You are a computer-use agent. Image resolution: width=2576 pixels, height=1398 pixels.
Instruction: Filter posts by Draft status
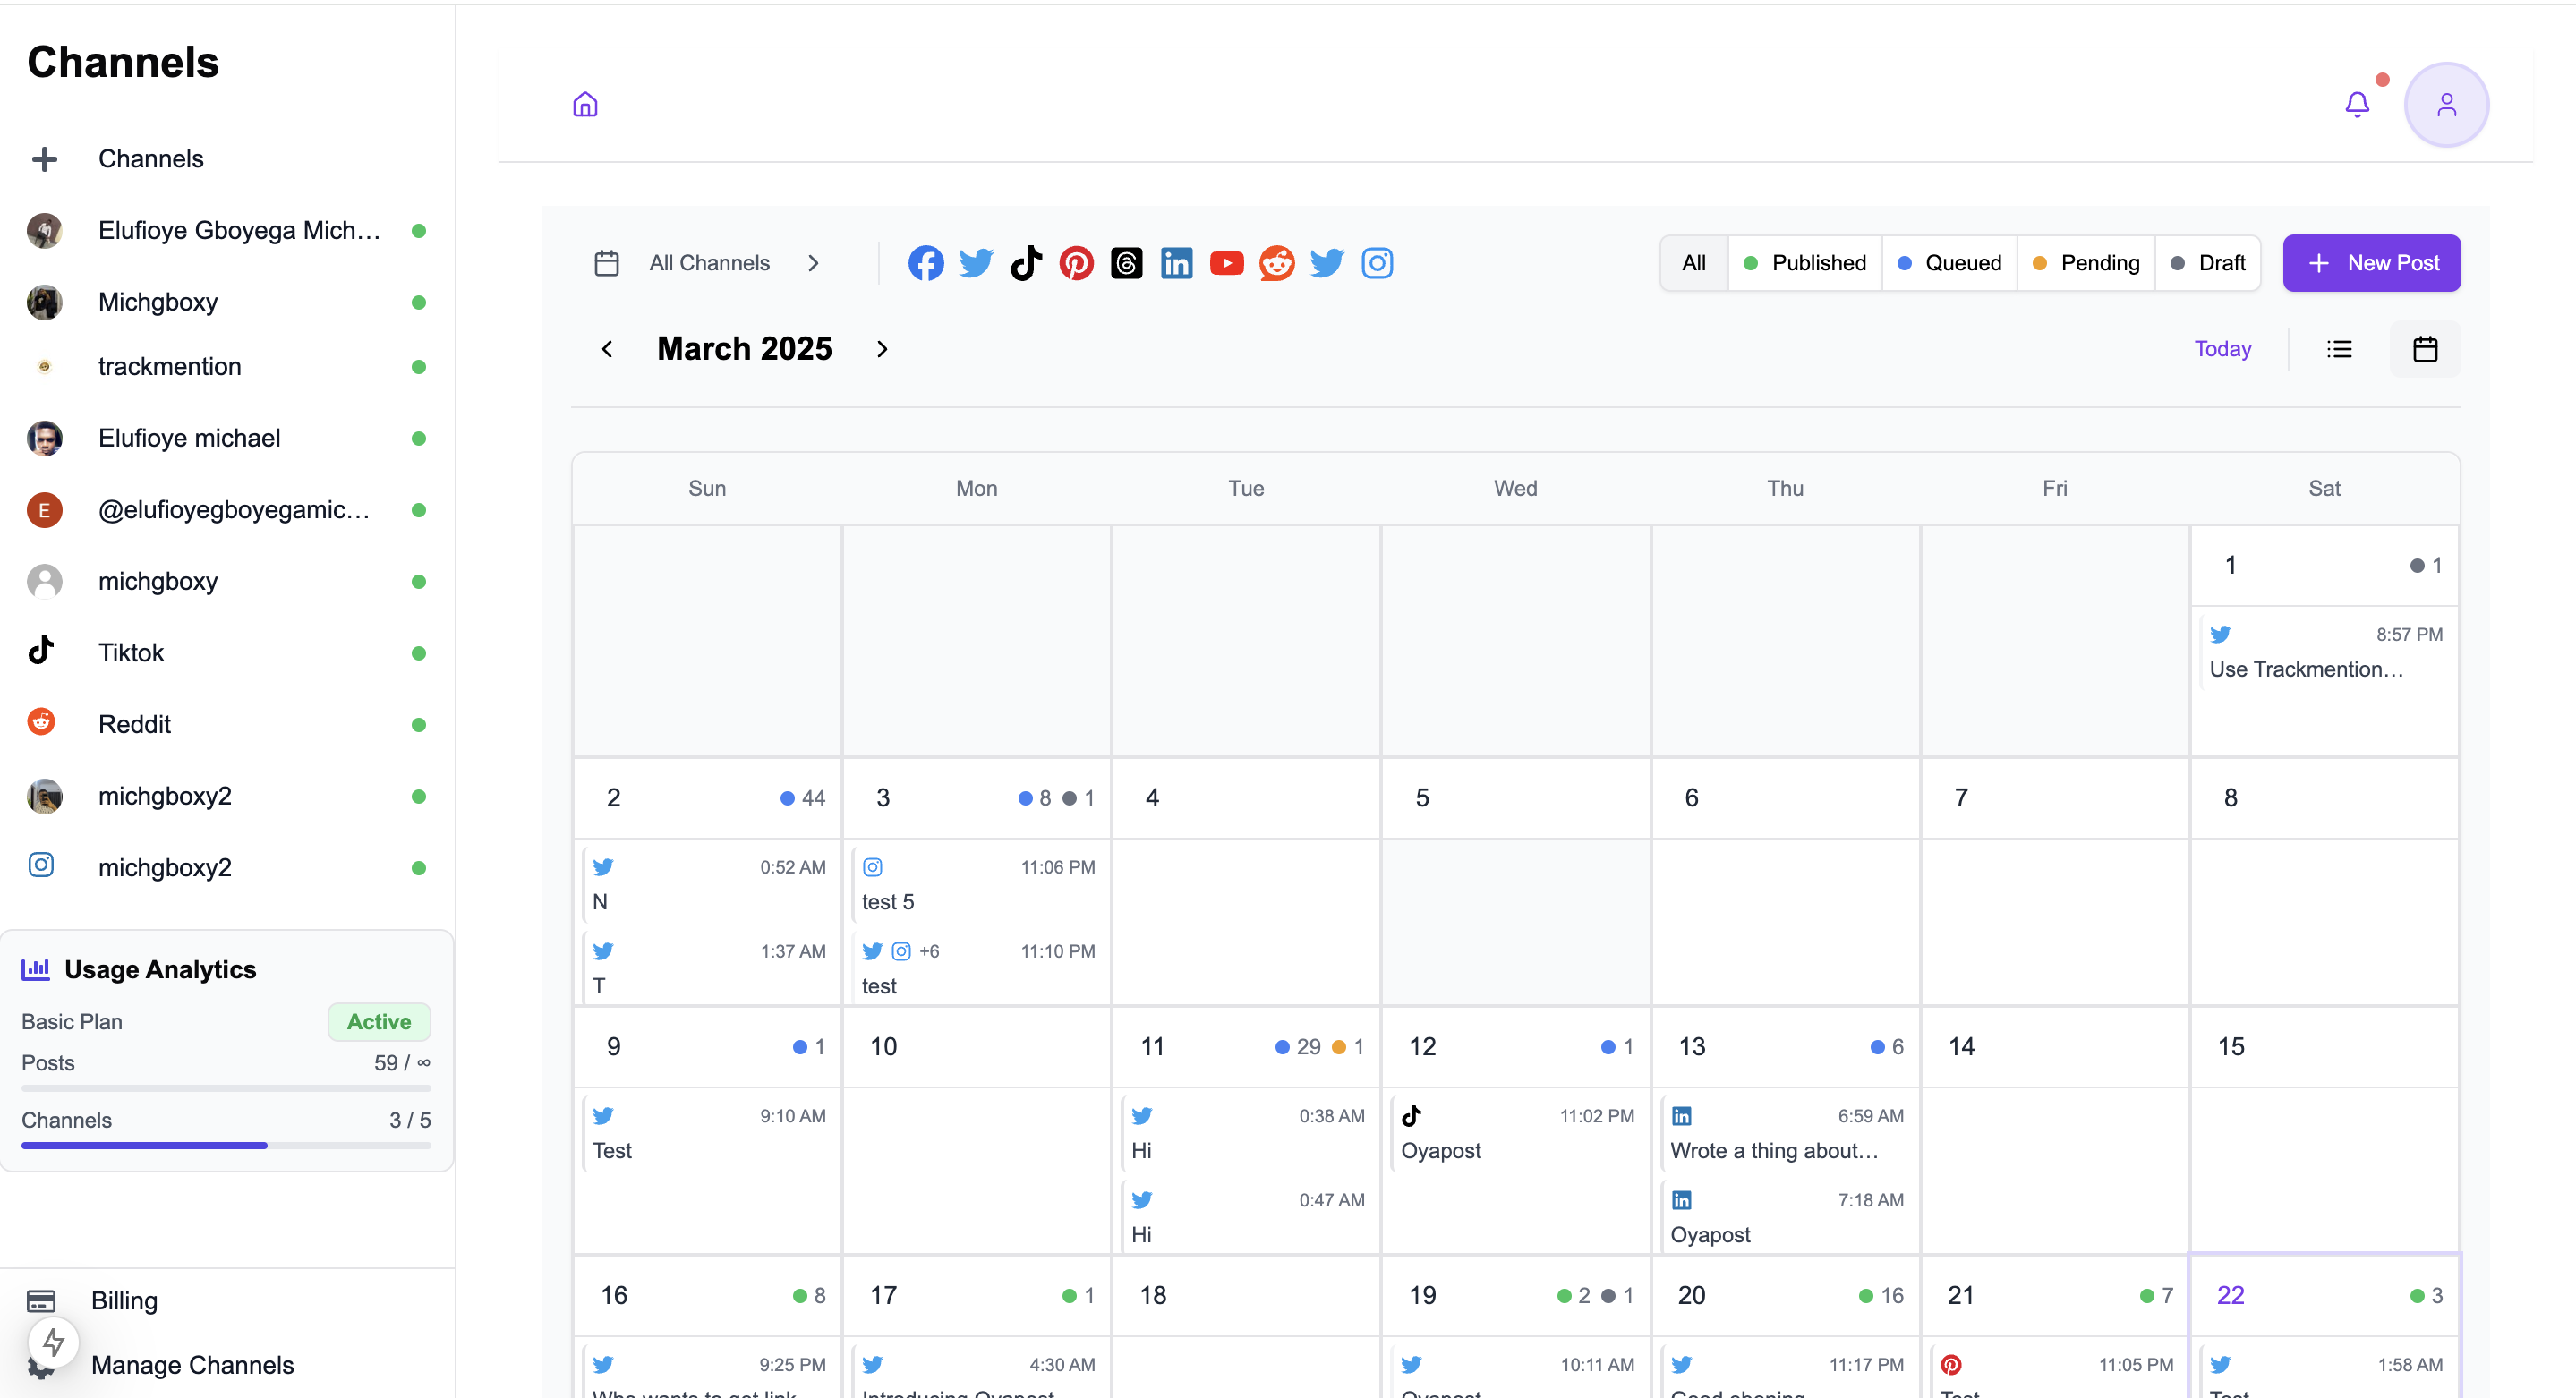(2207, 263)
